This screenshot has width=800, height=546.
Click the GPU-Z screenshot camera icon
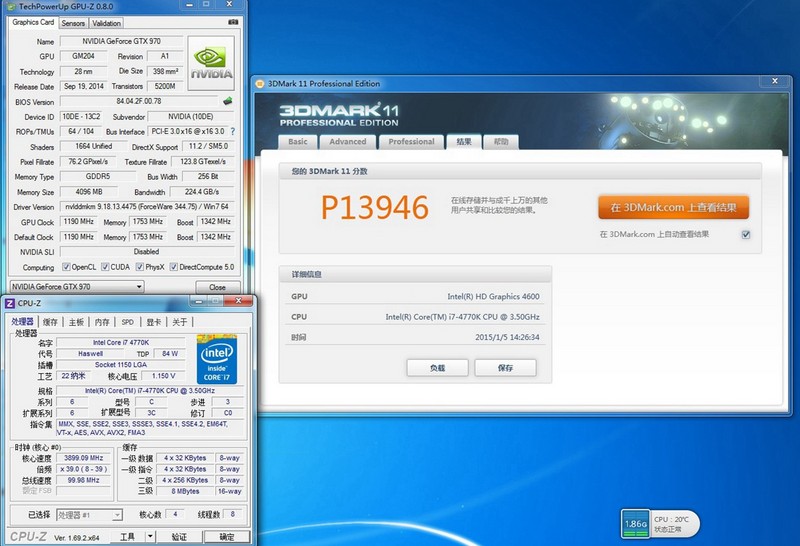coord(233,22)
